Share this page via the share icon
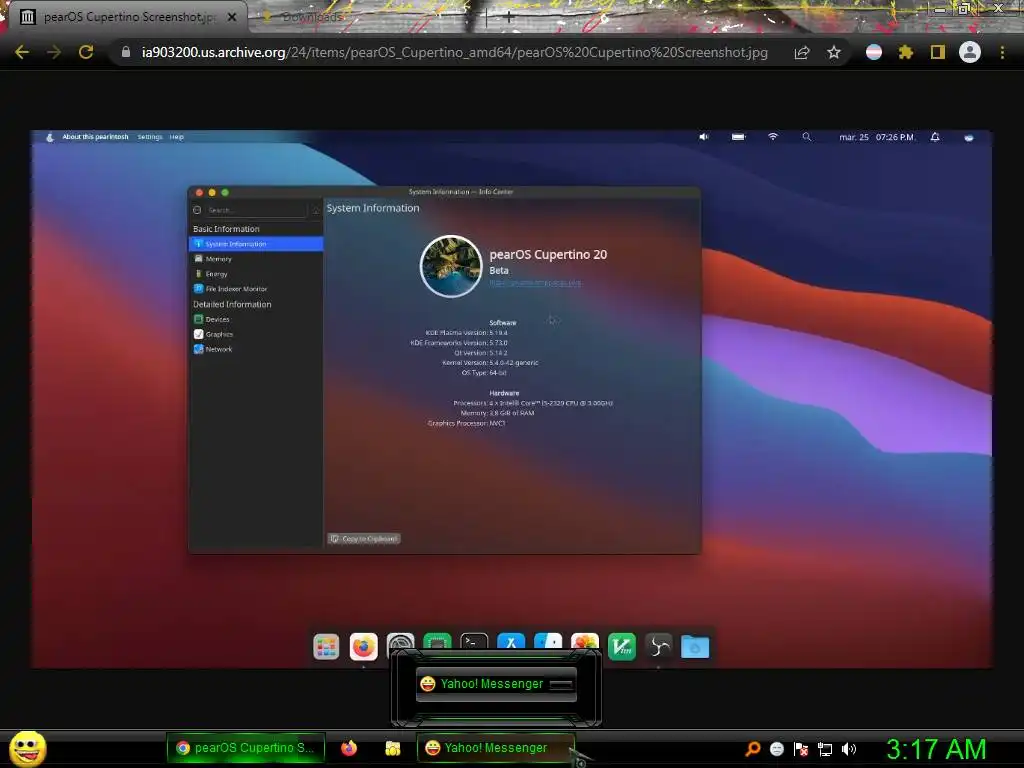 (x=802, y=52)
